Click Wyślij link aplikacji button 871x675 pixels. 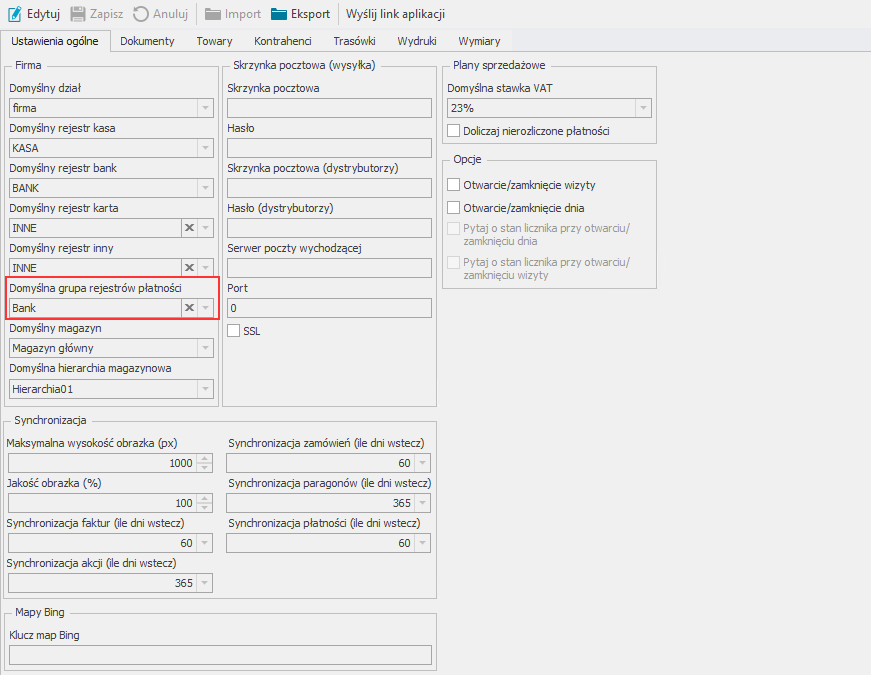395,14
